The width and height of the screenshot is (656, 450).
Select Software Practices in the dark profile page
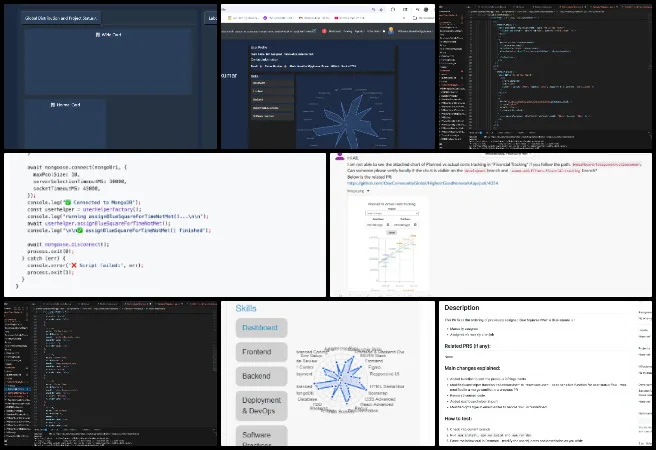272,116
